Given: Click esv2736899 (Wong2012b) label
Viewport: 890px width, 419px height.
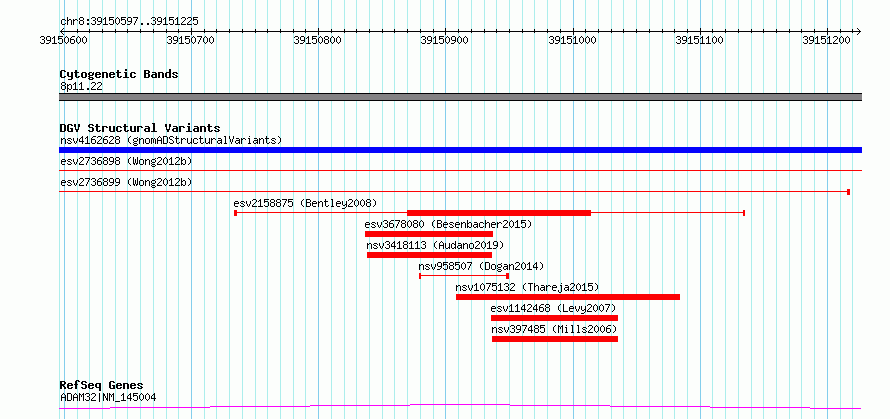Looking at the screenshot, I should coord(126,182).
